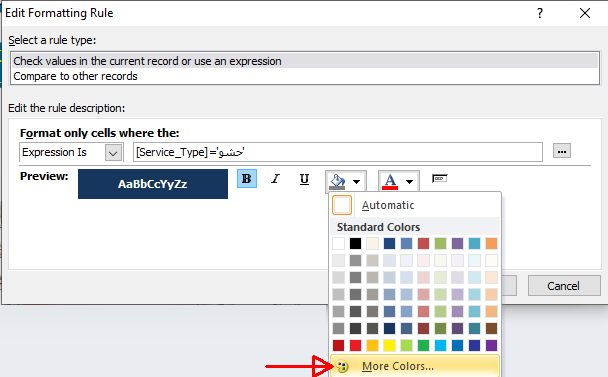Viewport: 608px width, 377px height.
Task: Pick the medium blue swatch in top row
Action: point(406,244)
